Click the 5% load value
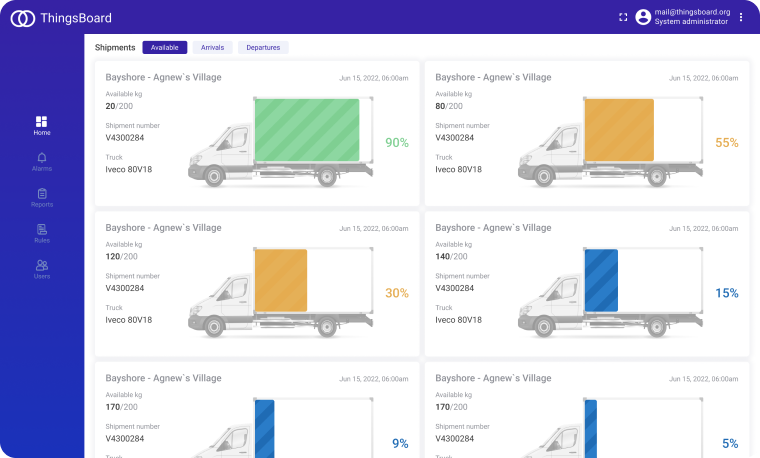This screenshot has width=760, height=458. (x=730, y=443)
